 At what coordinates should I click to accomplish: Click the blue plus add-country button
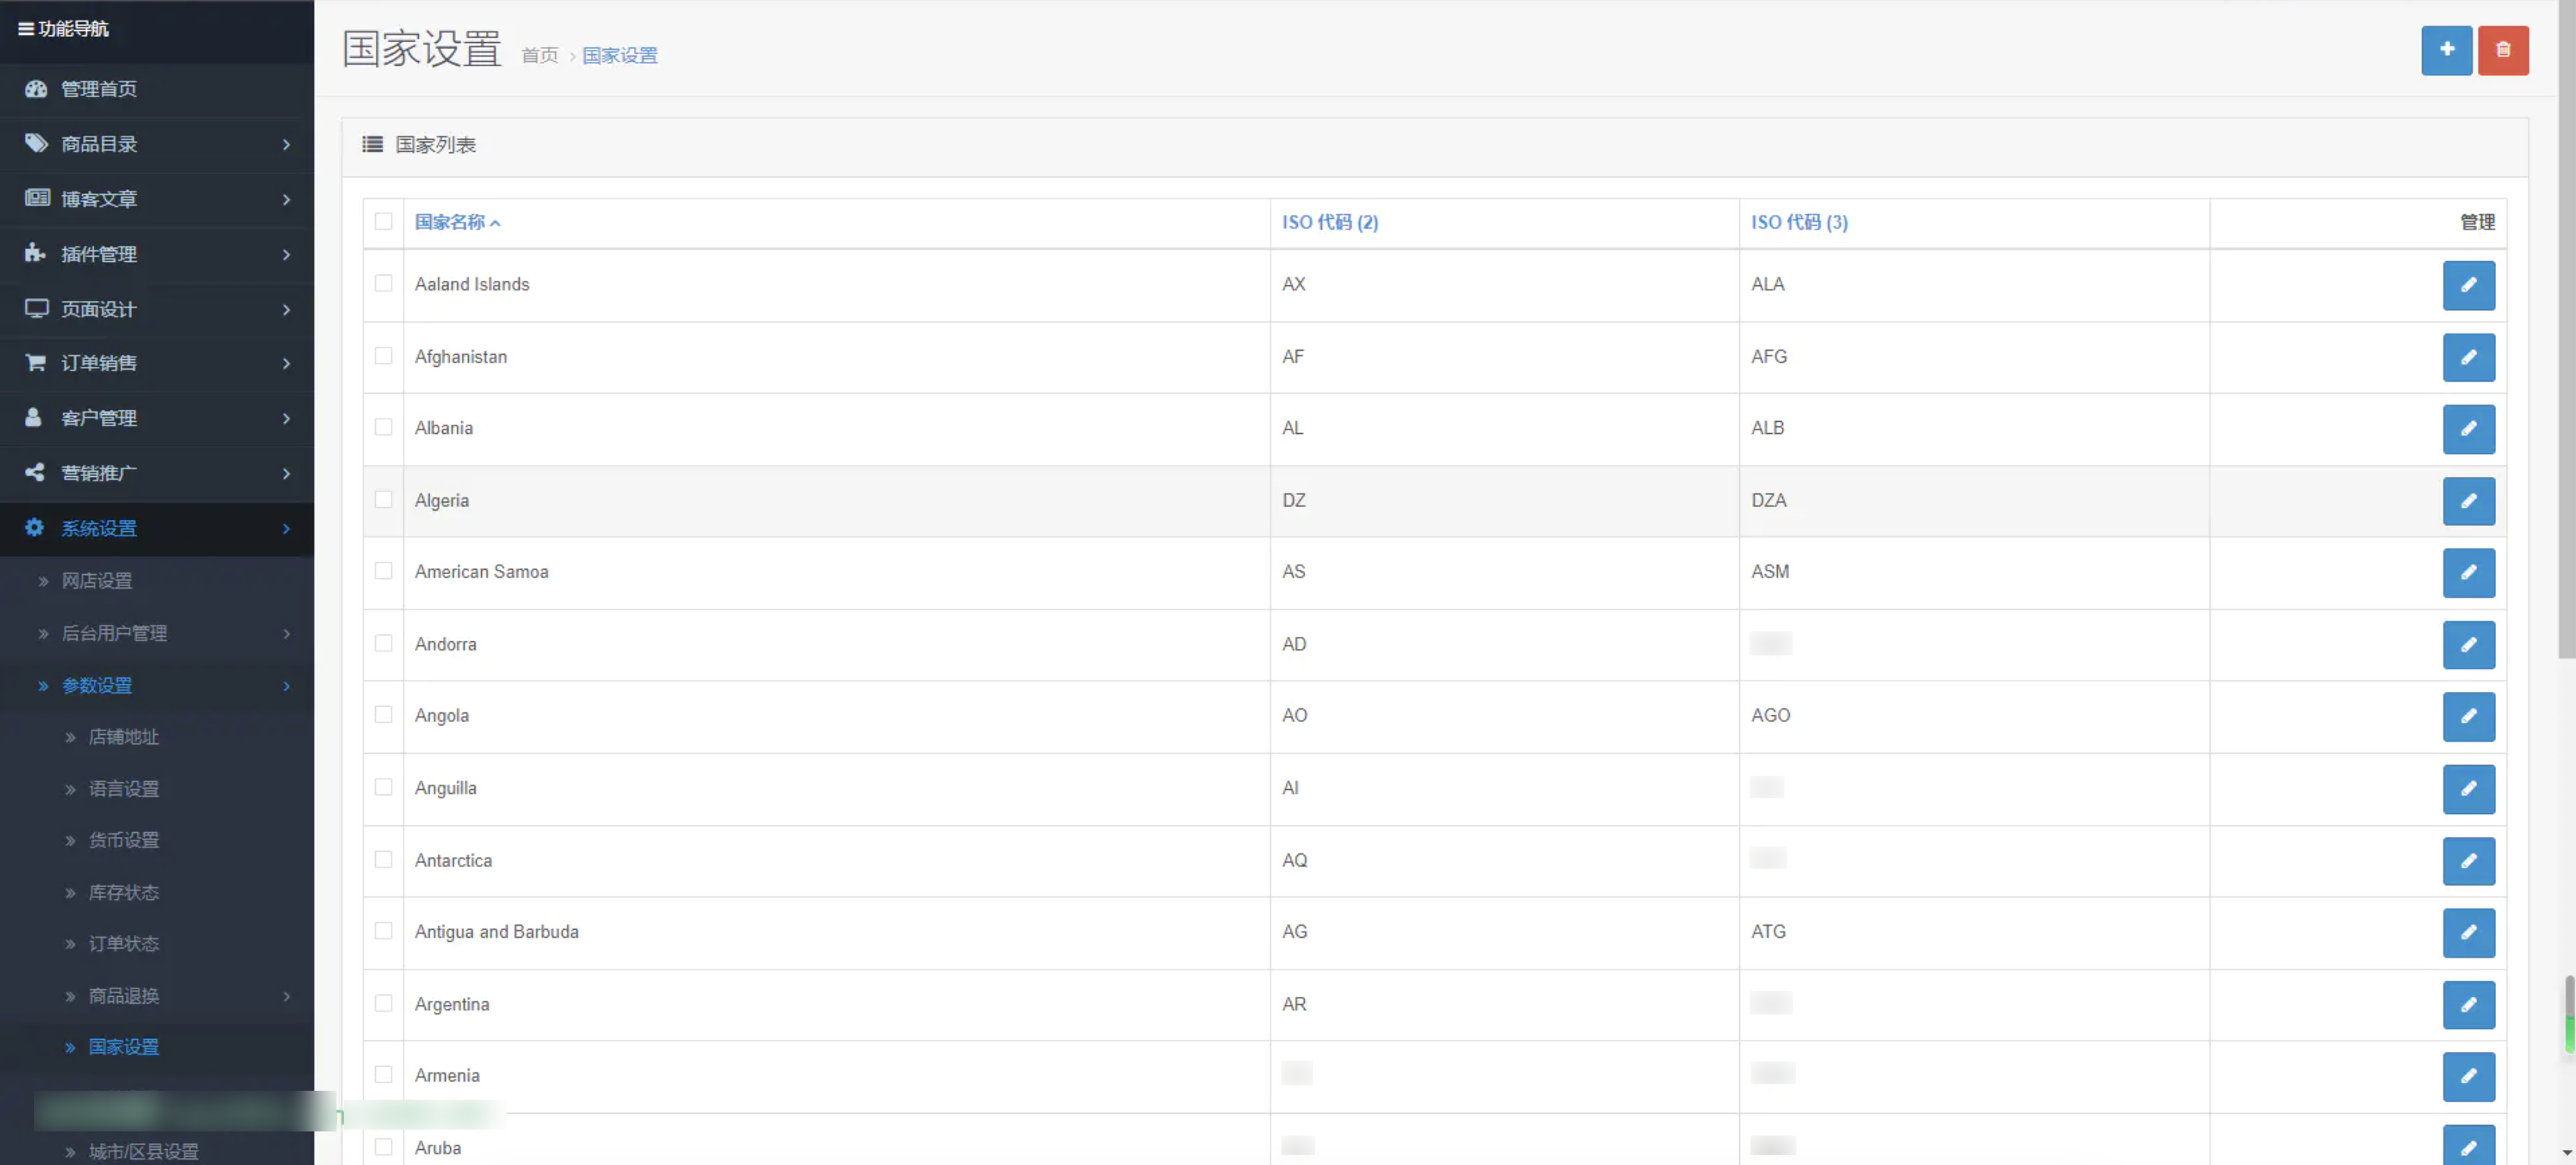point(2446,50)
